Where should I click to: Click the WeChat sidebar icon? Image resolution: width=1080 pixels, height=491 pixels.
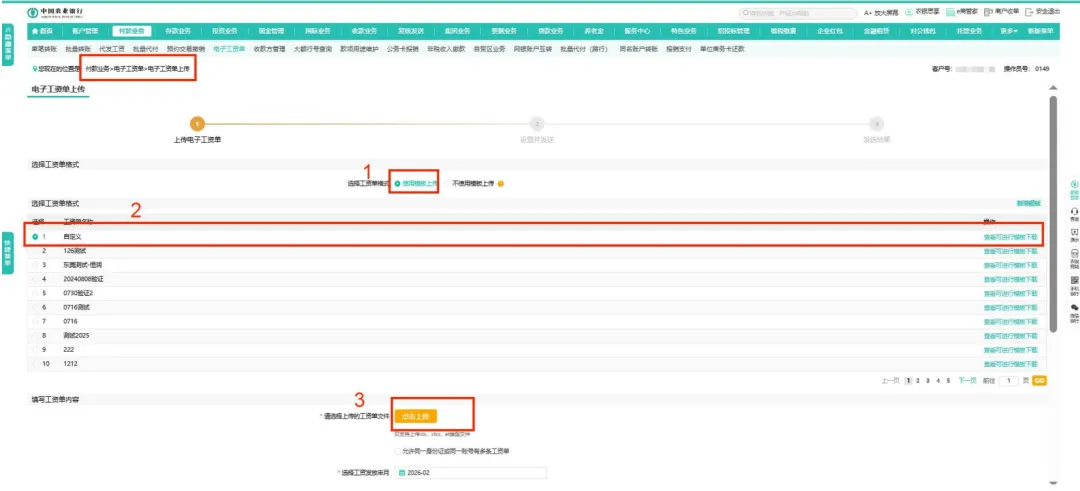[1074, 307]
